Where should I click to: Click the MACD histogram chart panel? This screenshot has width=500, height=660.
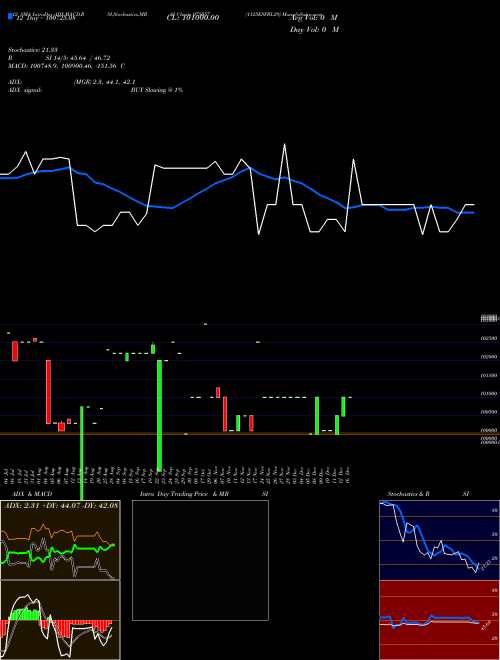pyautogui.click(x=60, y=620)
